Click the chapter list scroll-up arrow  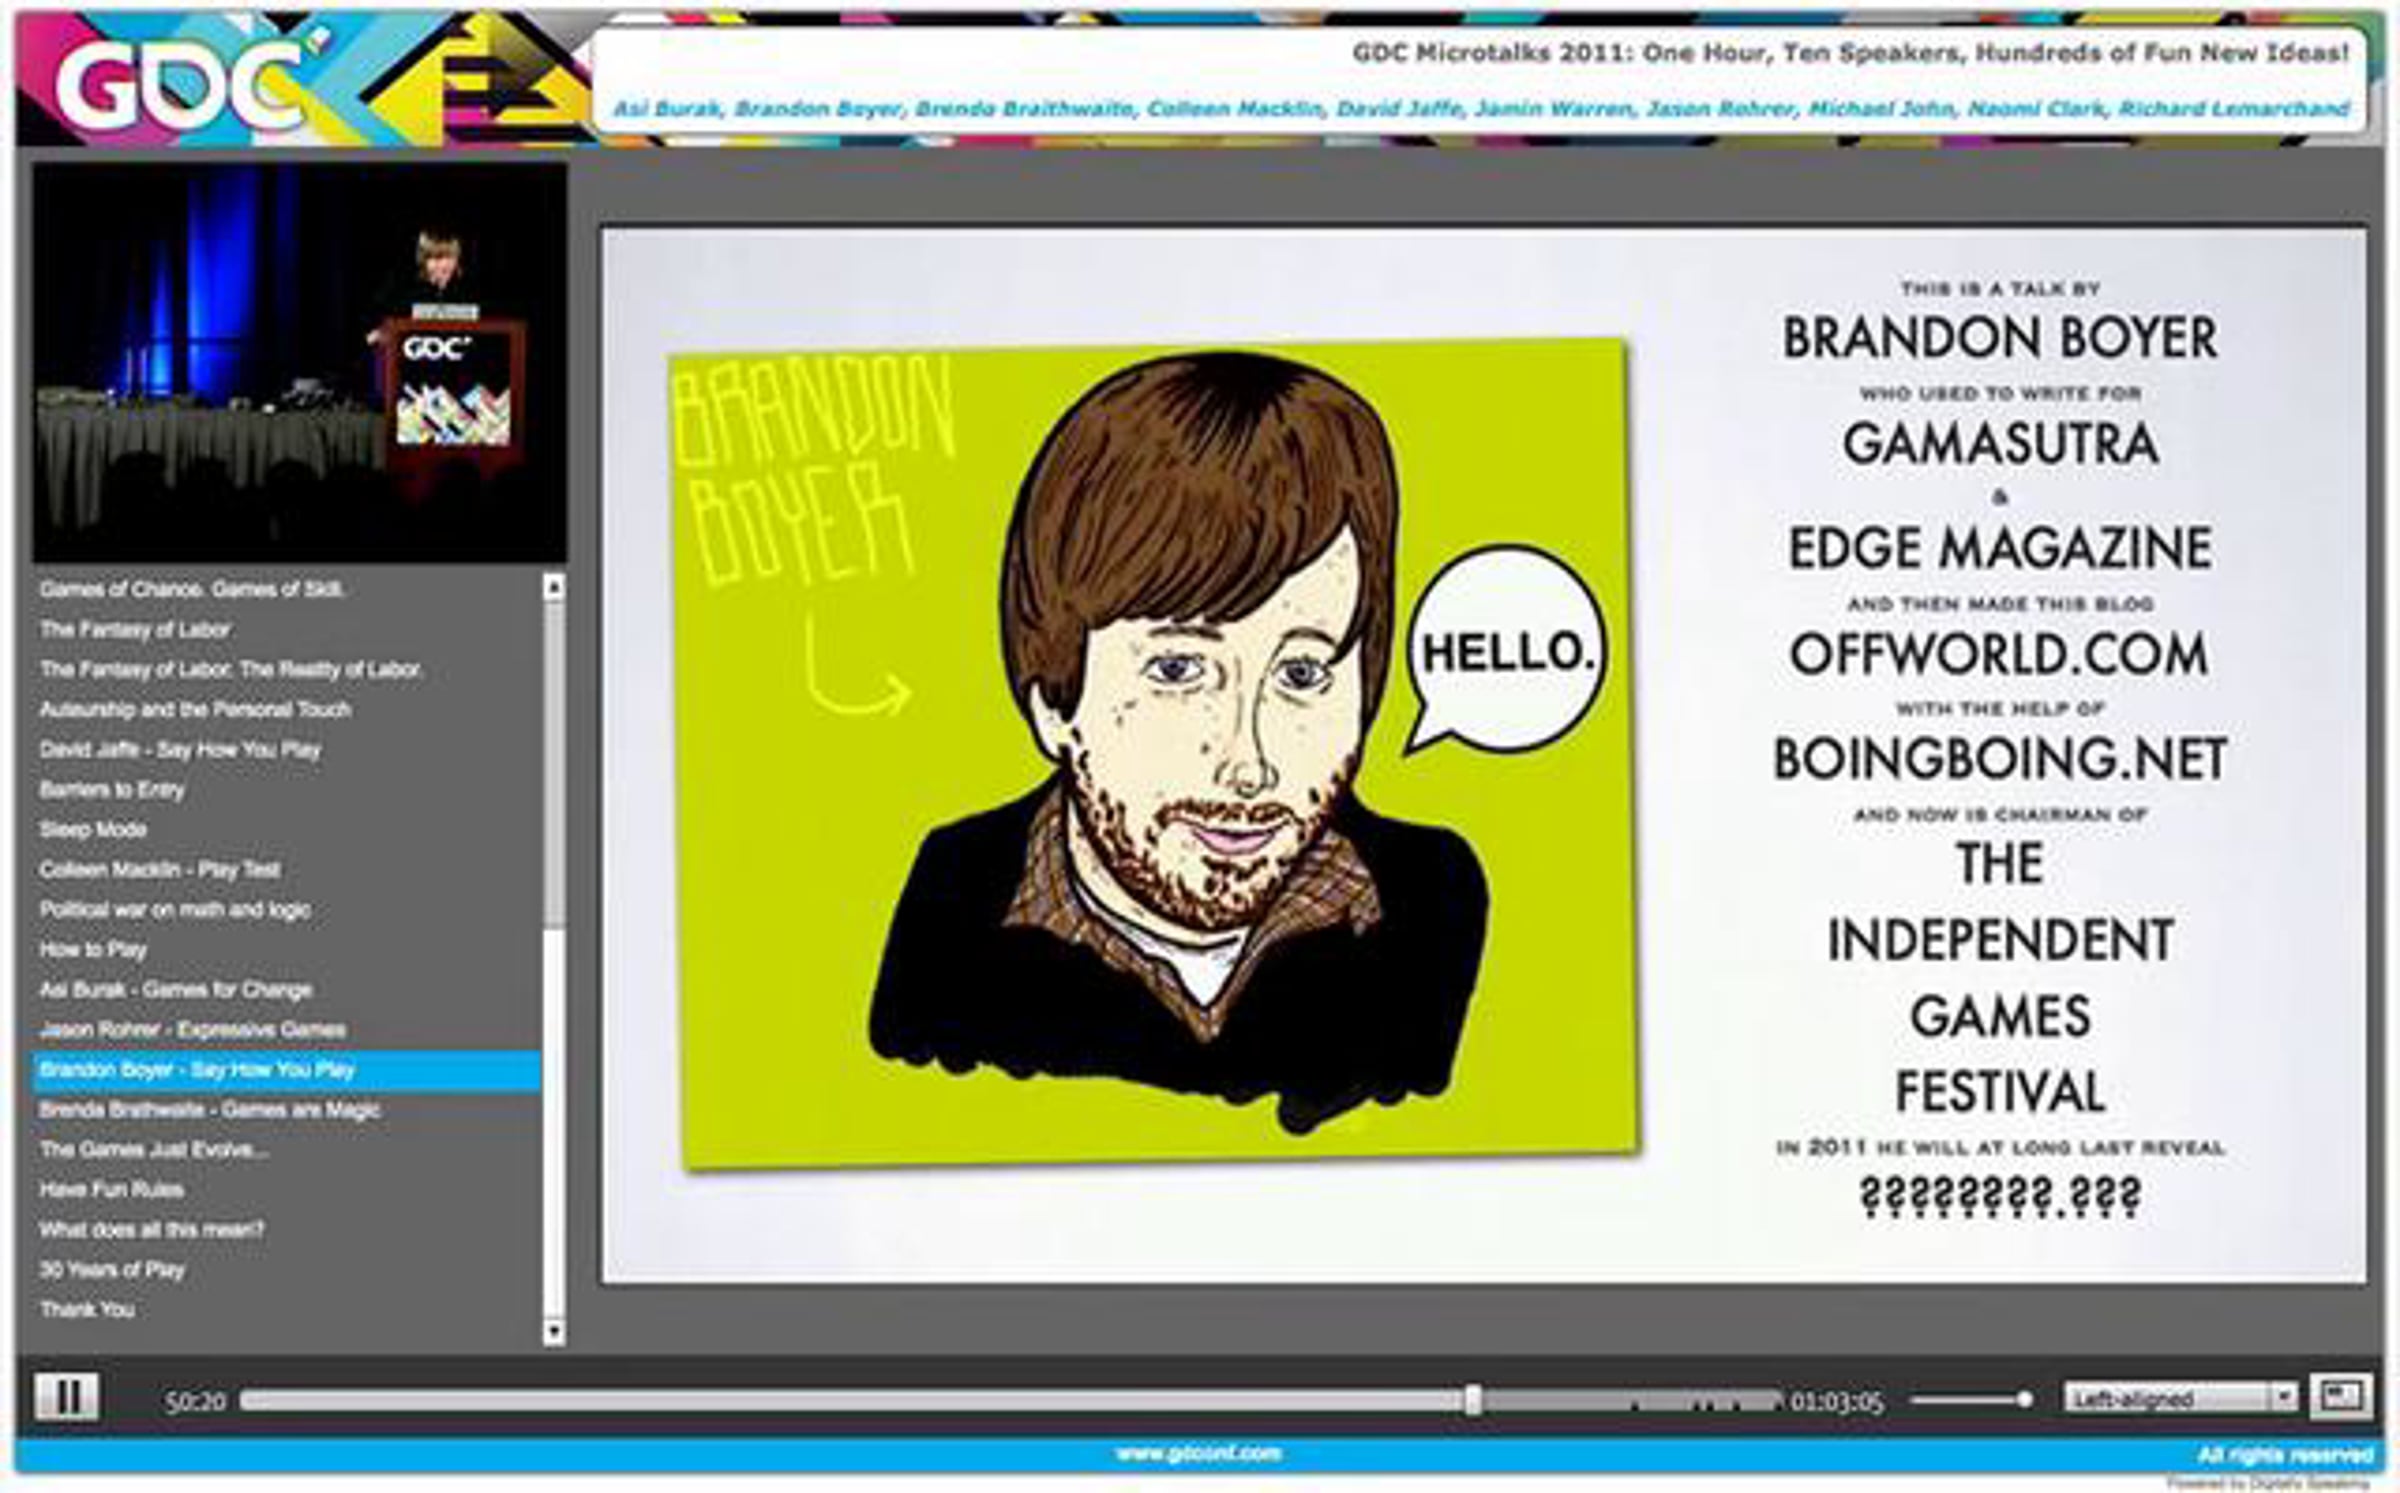click(x=553, y=587)
